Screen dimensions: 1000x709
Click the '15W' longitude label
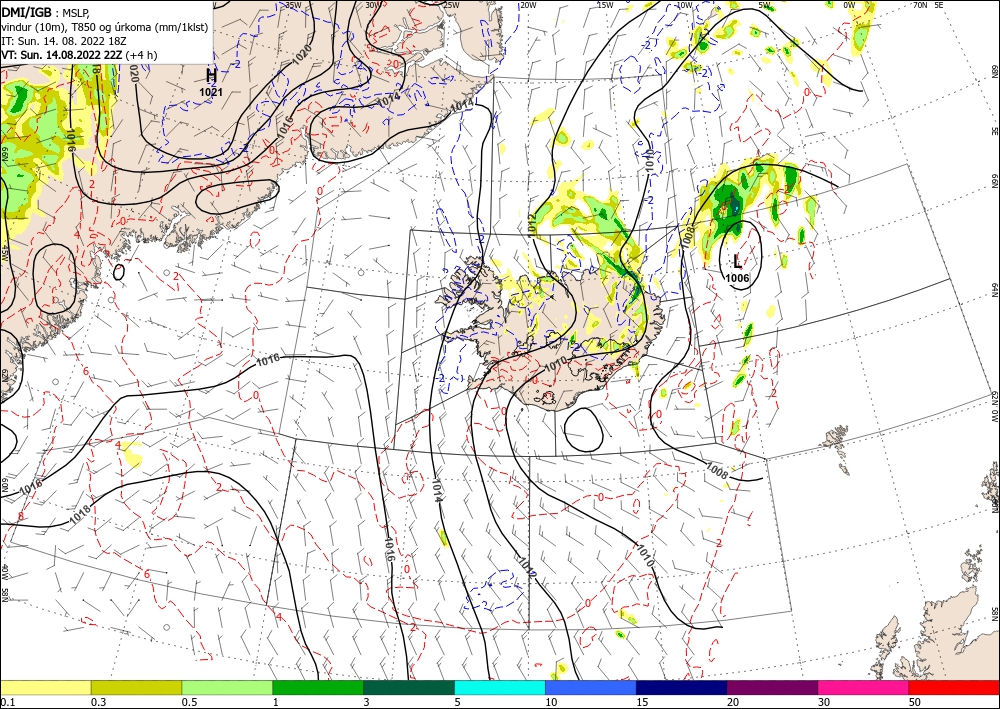pos(605,5)
